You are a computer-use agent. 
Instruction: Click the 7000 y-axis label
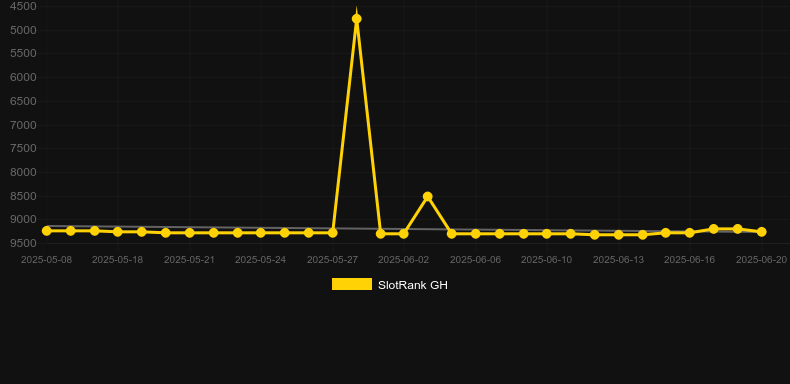click(23, 125)
